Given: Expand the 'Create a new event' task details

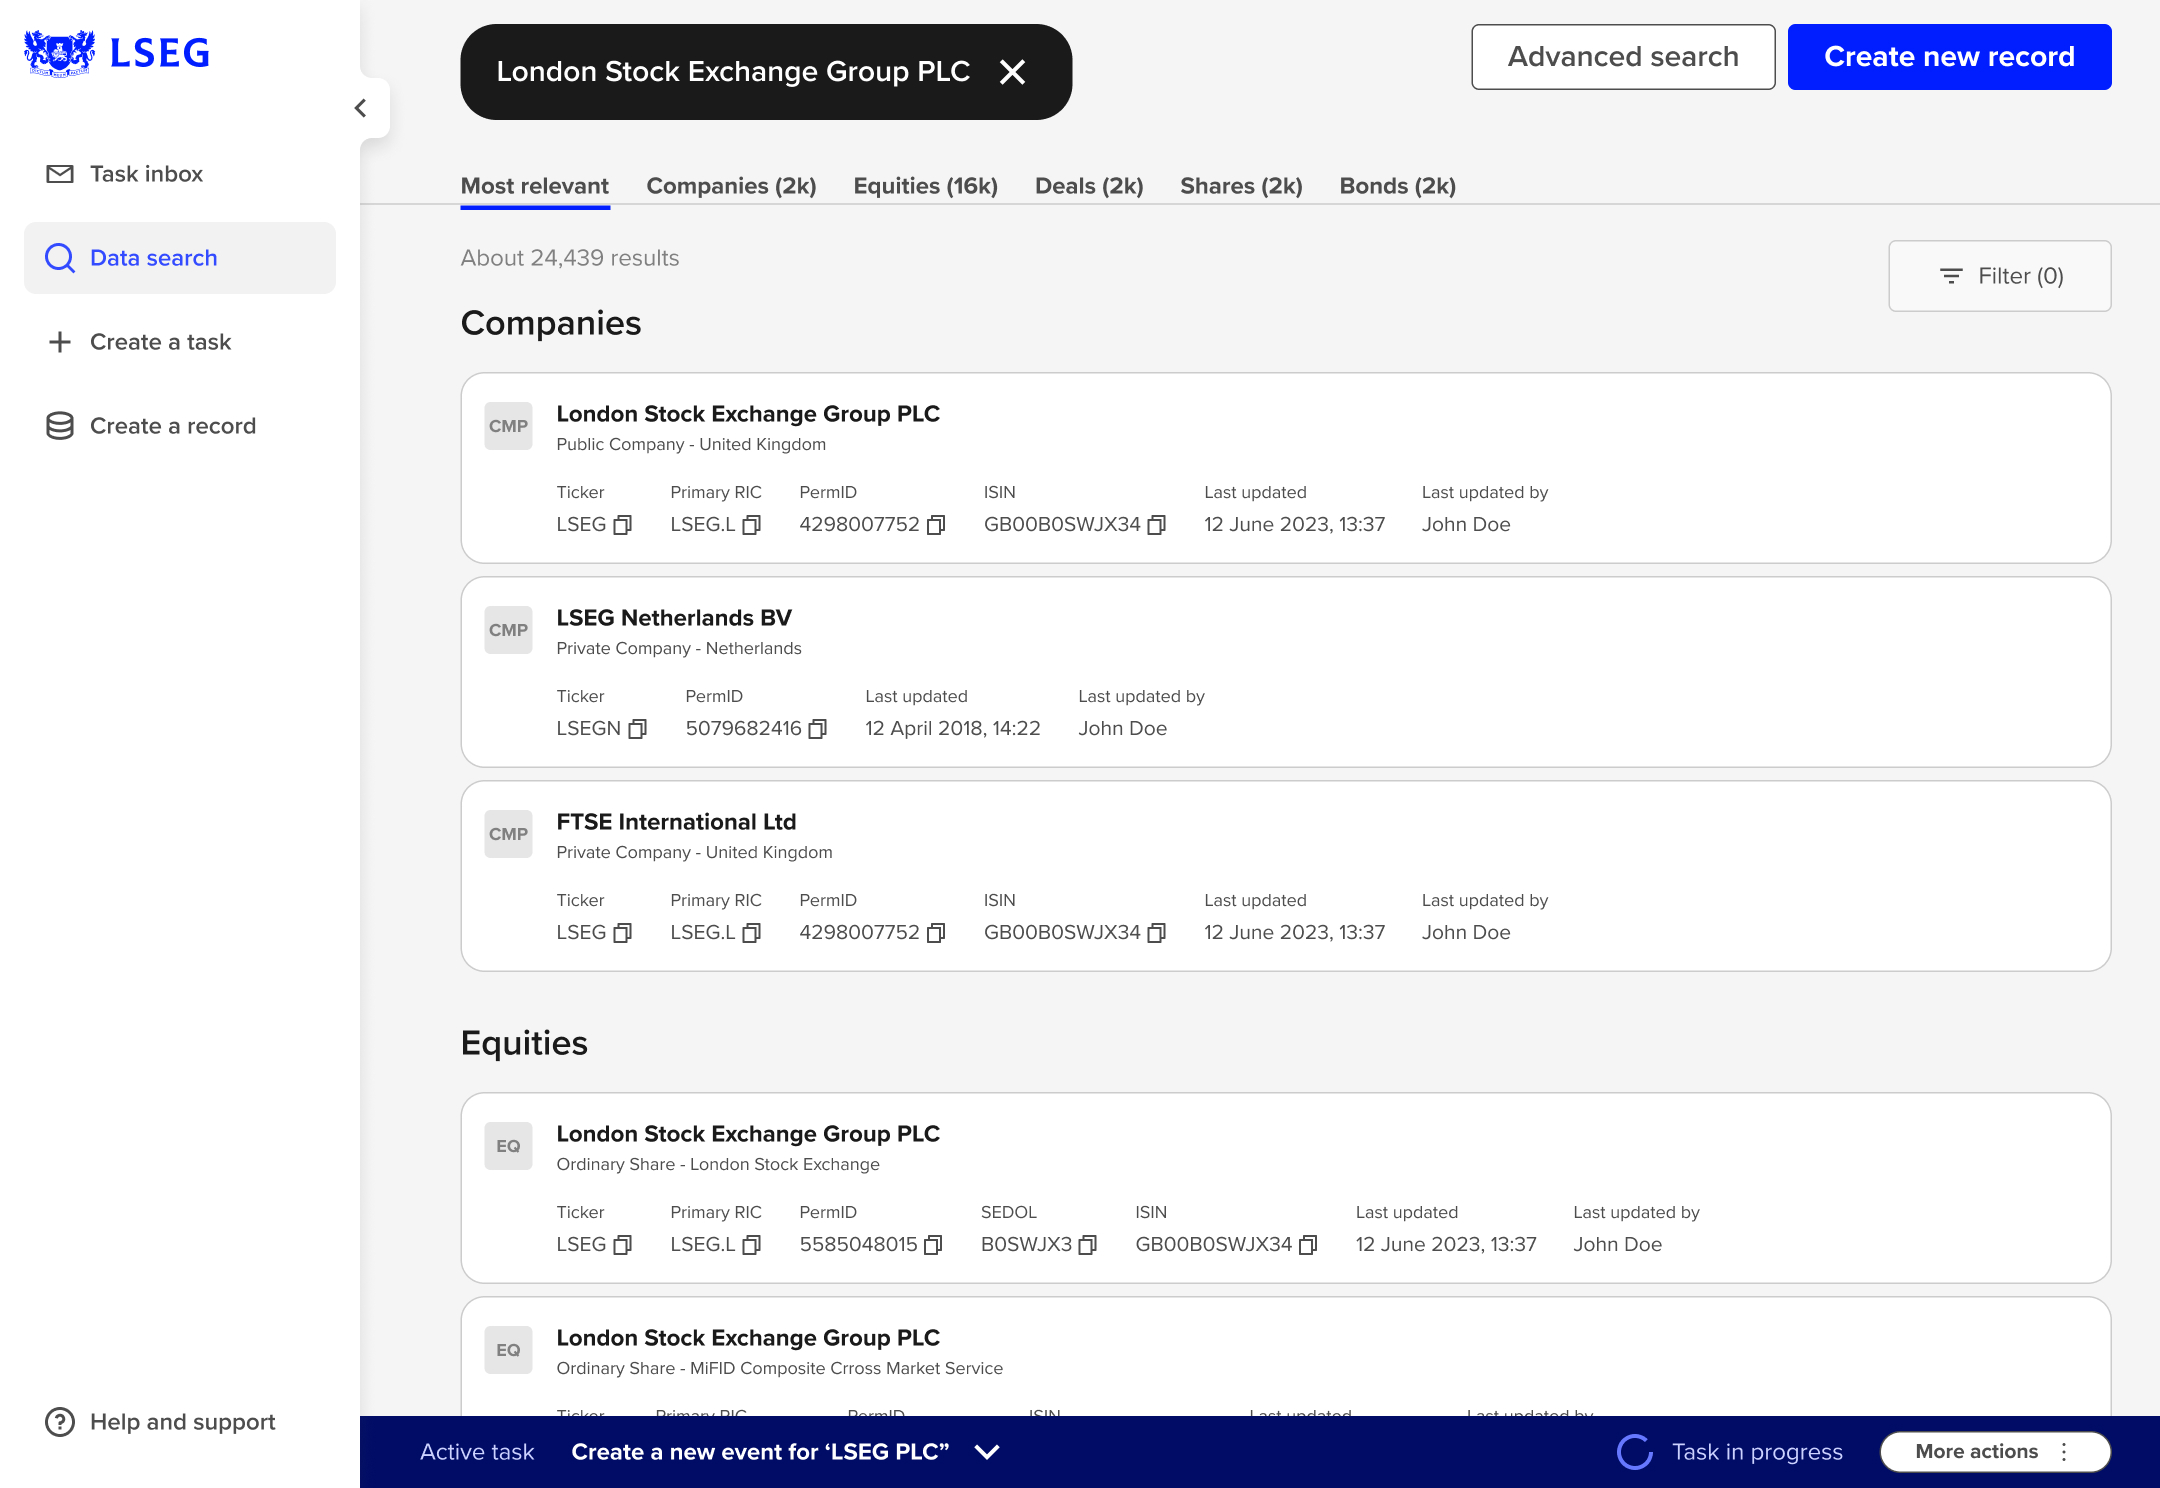Looking at the screenshot, I should coord(986,1451).
